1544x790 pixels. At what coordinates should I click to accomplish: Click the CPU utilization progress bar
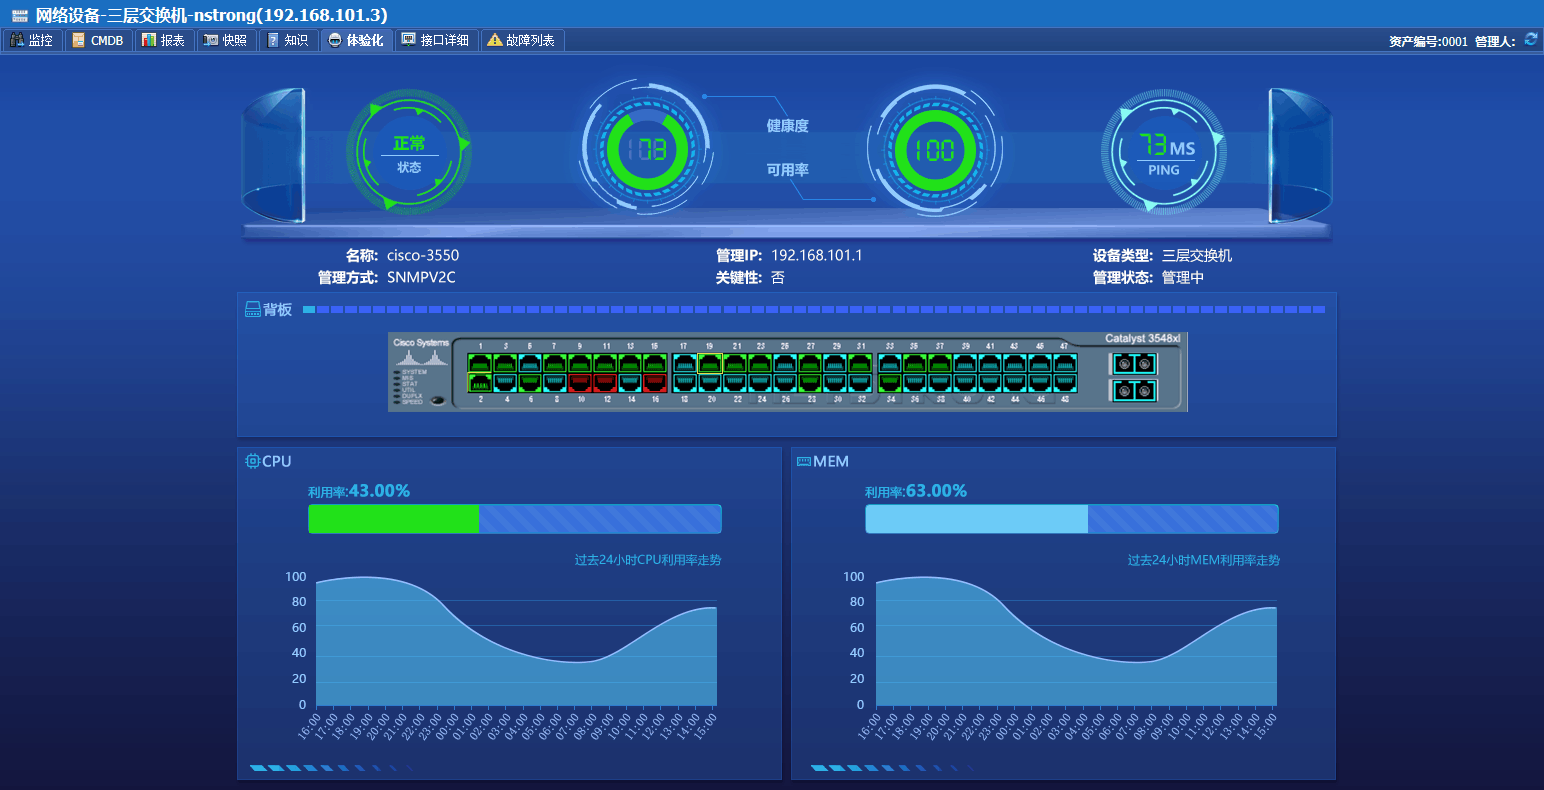(x=515, y=519)
